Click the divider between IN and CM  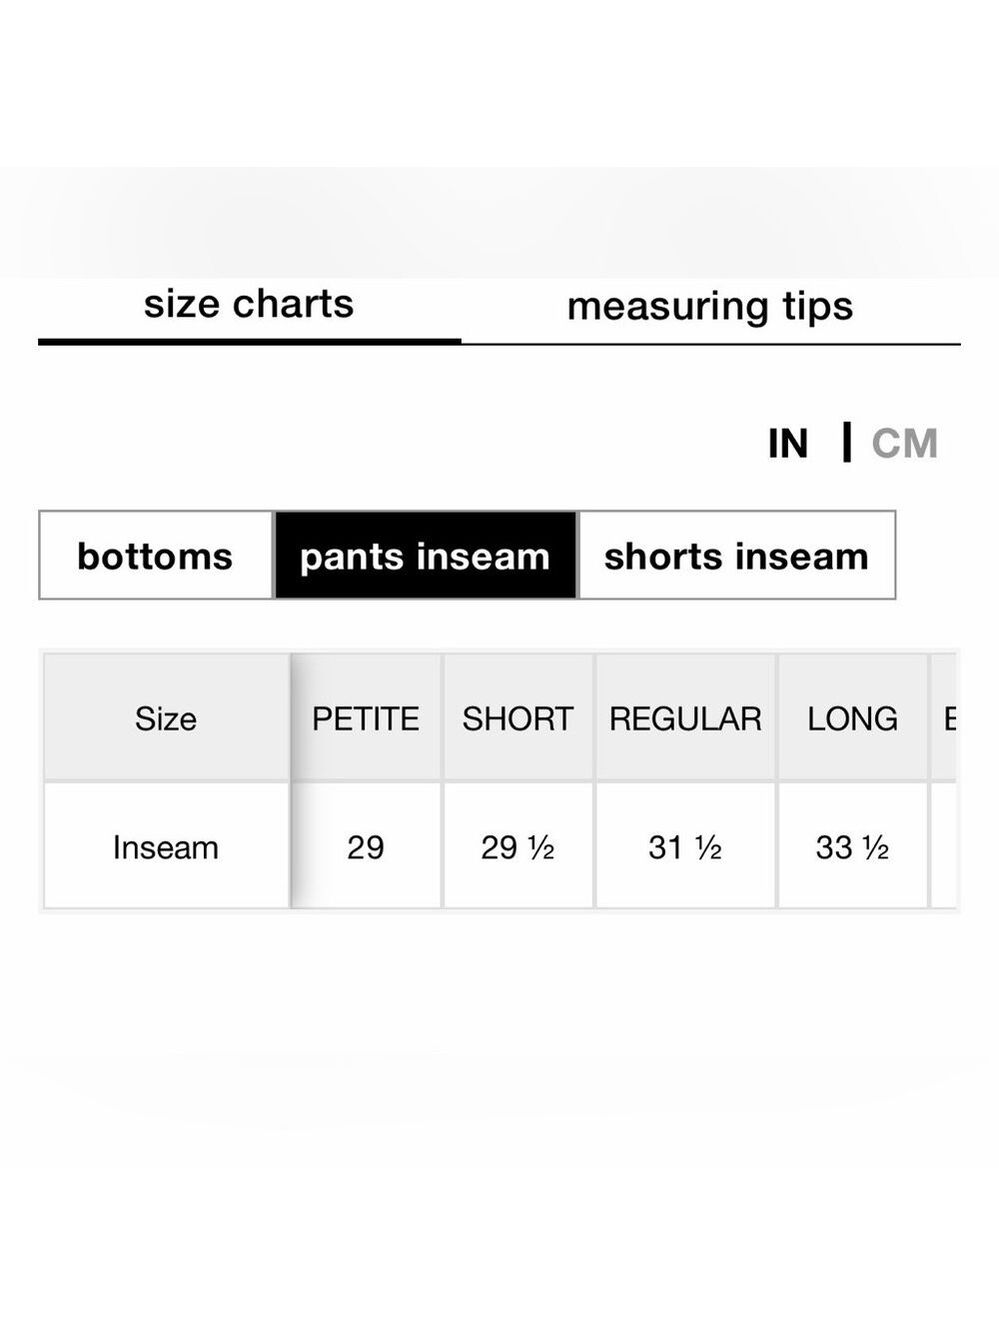pyautogui.click(x=847, y=442)
